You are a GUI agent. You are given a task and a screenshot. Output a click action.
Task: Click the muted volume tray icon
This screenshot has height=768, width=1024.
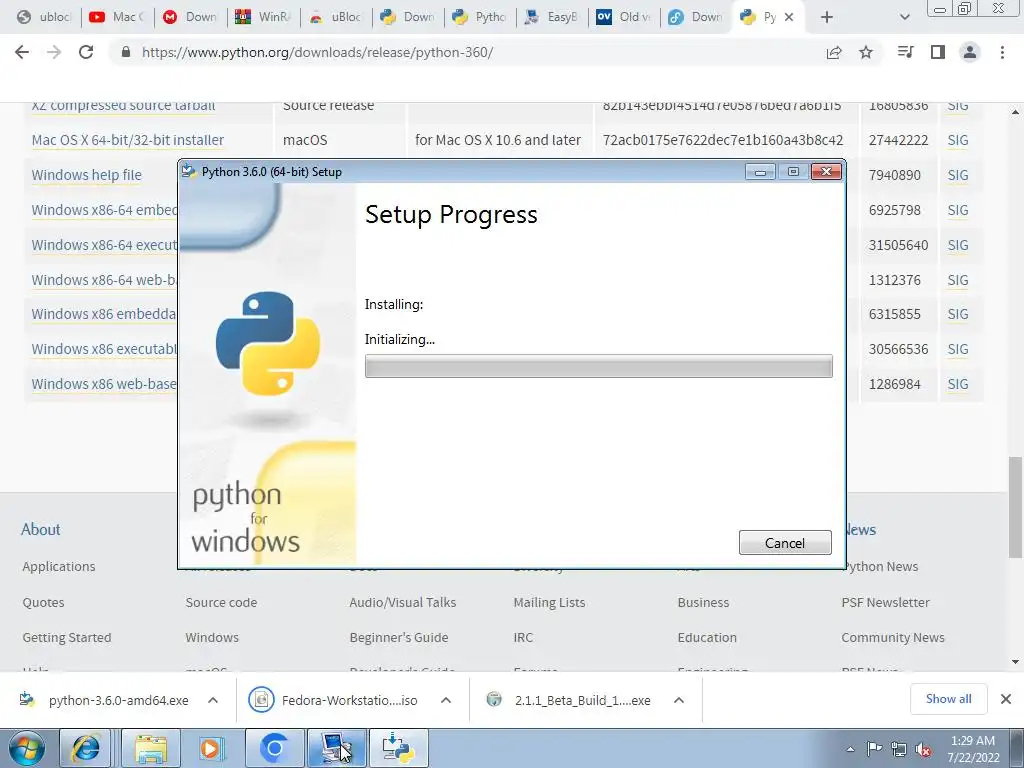click(x=923, y=749)
